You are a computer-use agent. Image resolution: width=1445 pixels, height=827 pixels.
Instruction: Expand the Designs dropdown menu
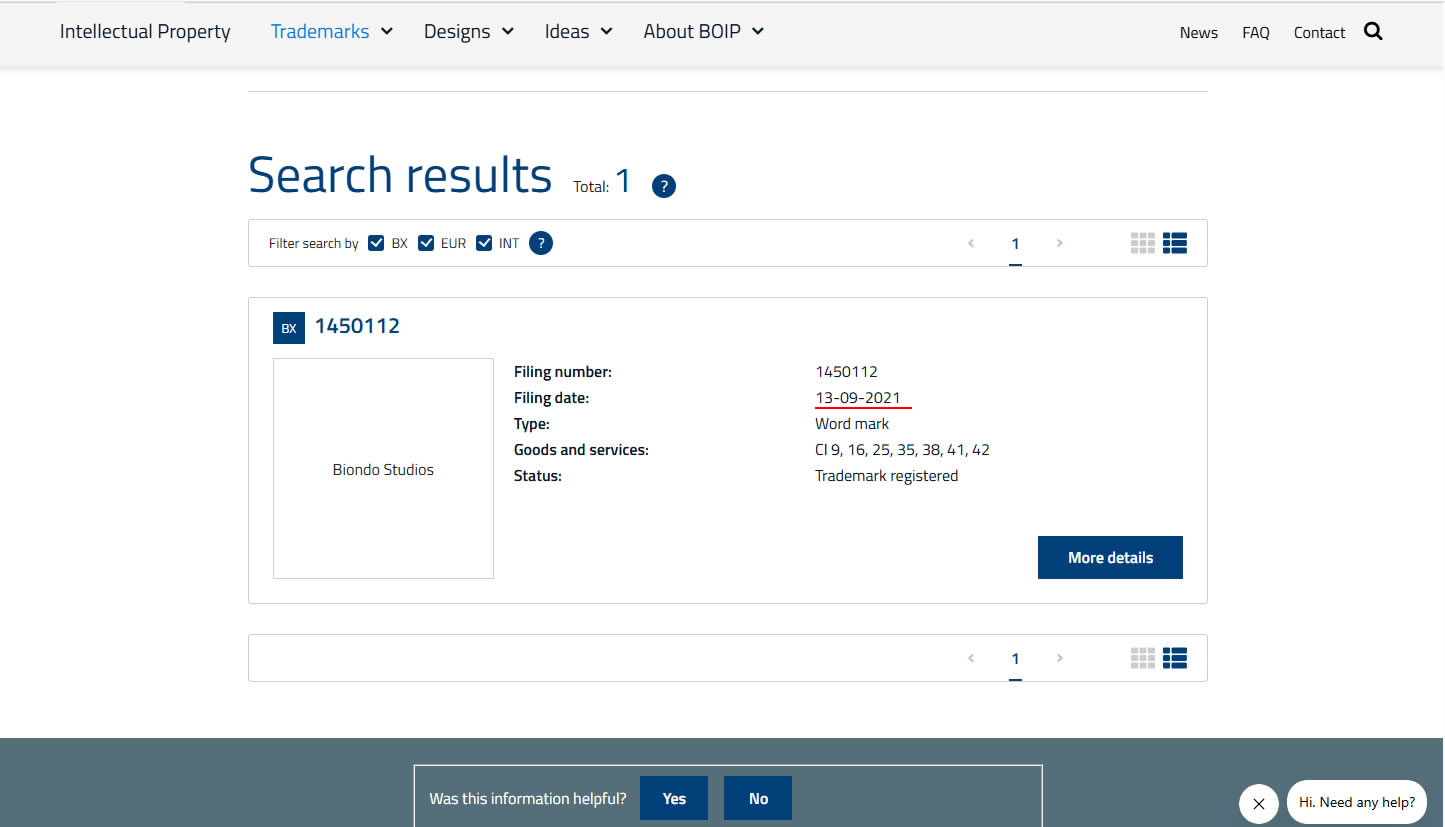[468, 32]
